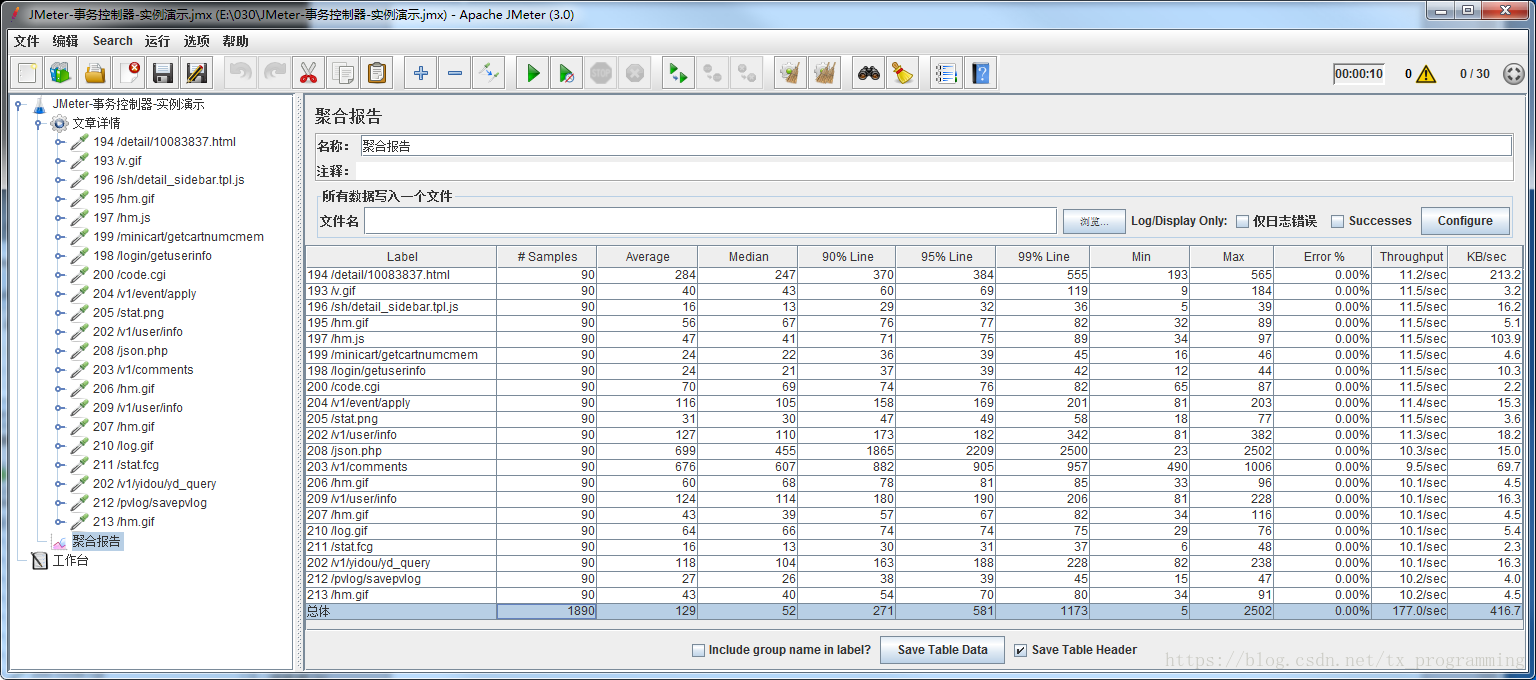Click the New test plan icon
Image resolution: width=1536 pixels, height=680 pixels.
coord(28,73)
